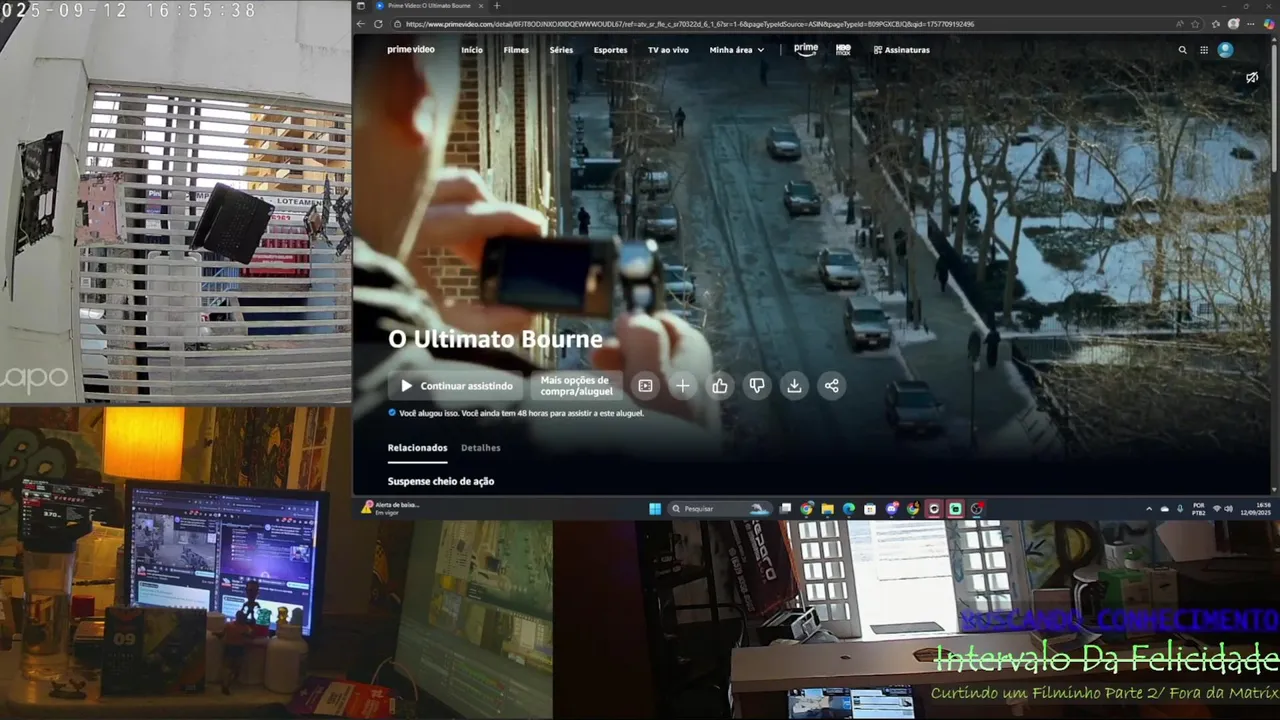Click the POR language indicator
The image size is (1280, 720).
tap(1198, 509)
